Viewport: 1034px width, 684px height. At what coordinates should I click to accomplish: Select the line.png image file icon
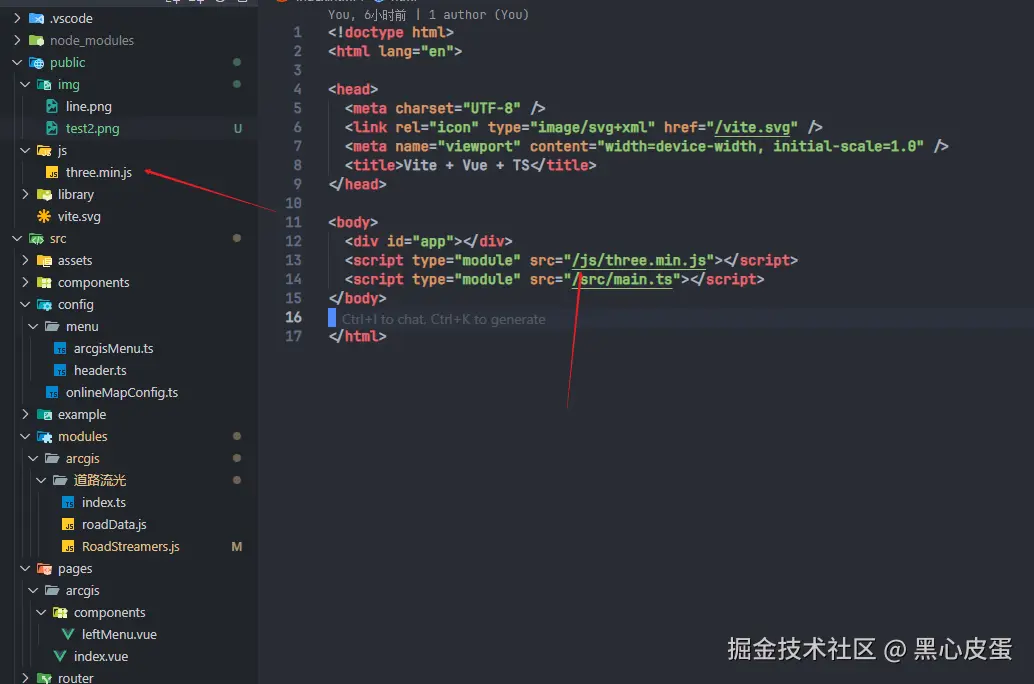(51, 106)
